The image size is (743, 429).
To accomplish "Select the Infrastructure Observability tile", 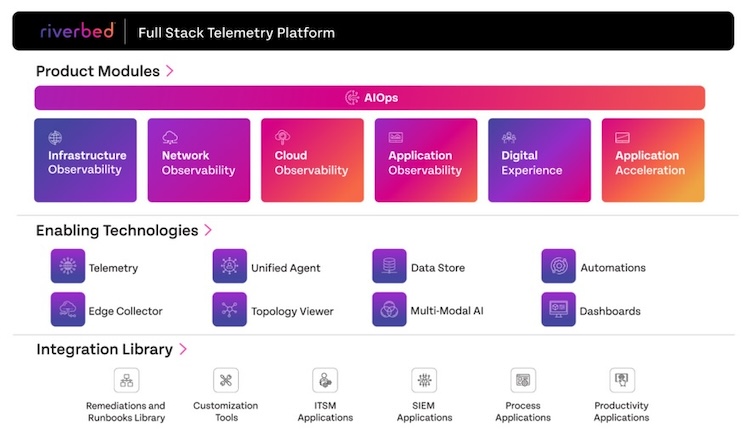I will [85, 160].
